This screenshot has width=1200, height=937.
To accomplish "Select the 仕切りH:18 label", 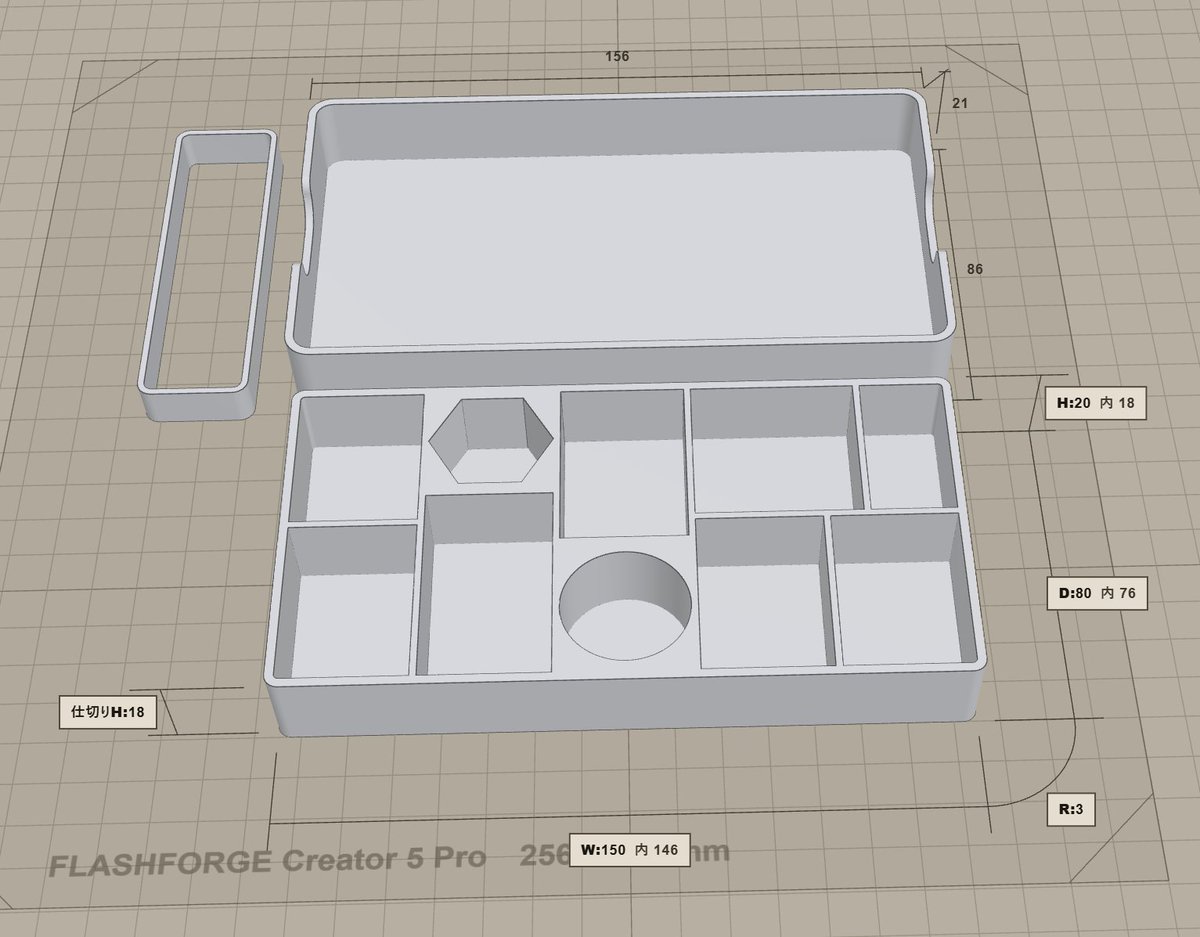I will pyautogui.click(x=109, y=713).
